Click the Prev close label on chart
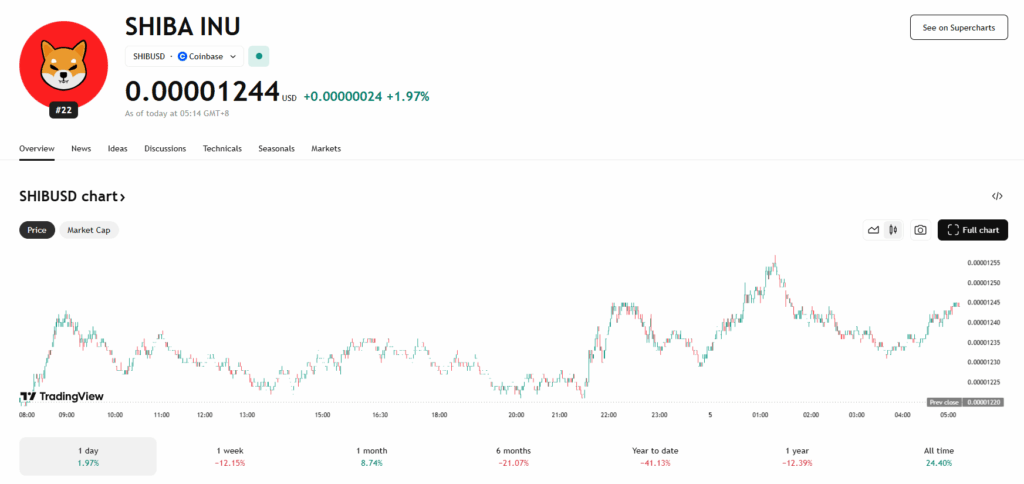The height and width of the screenshot is (484, 1024). coord(944,402)
